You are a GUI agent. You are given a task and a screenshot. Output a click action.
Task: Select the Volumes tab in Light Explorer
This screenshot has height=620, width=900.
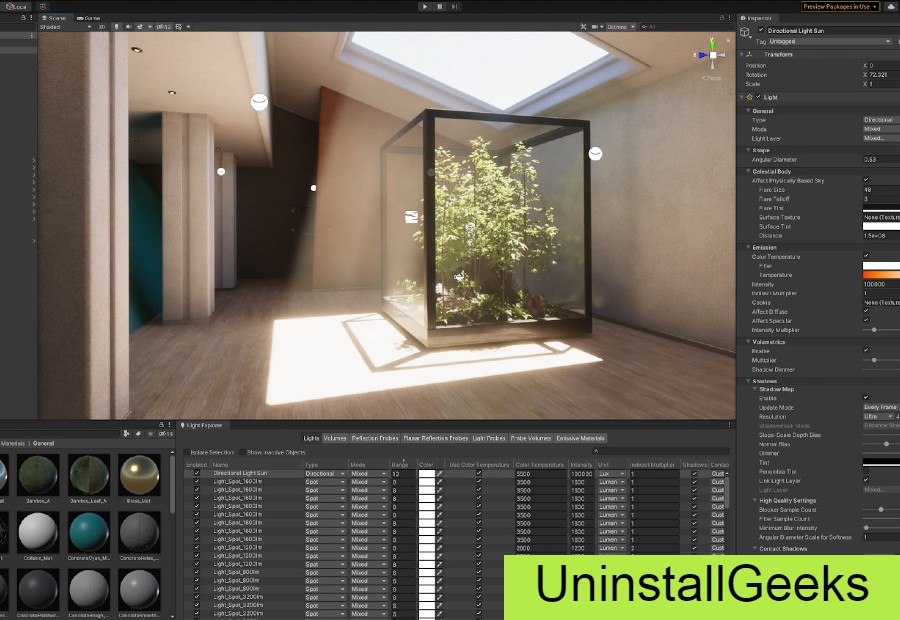pos(335,438)
